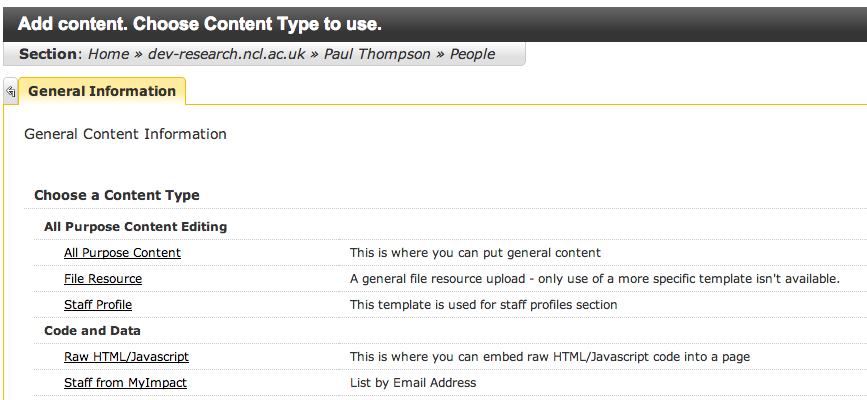This screenshot has height=400, width=867.
Task: Switch to the General Information tab
Action: [102, 91]
